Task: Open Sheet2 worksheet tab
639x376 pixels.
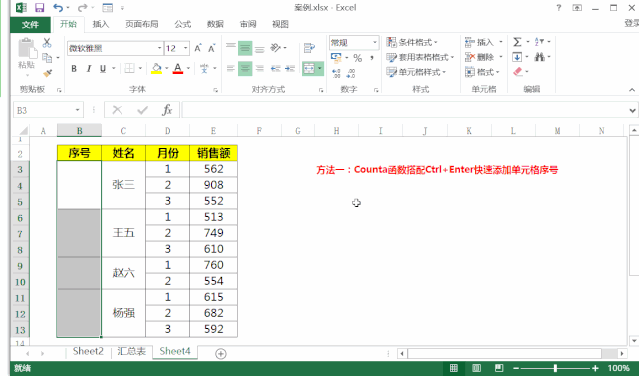Action: [x=88, y=352]
